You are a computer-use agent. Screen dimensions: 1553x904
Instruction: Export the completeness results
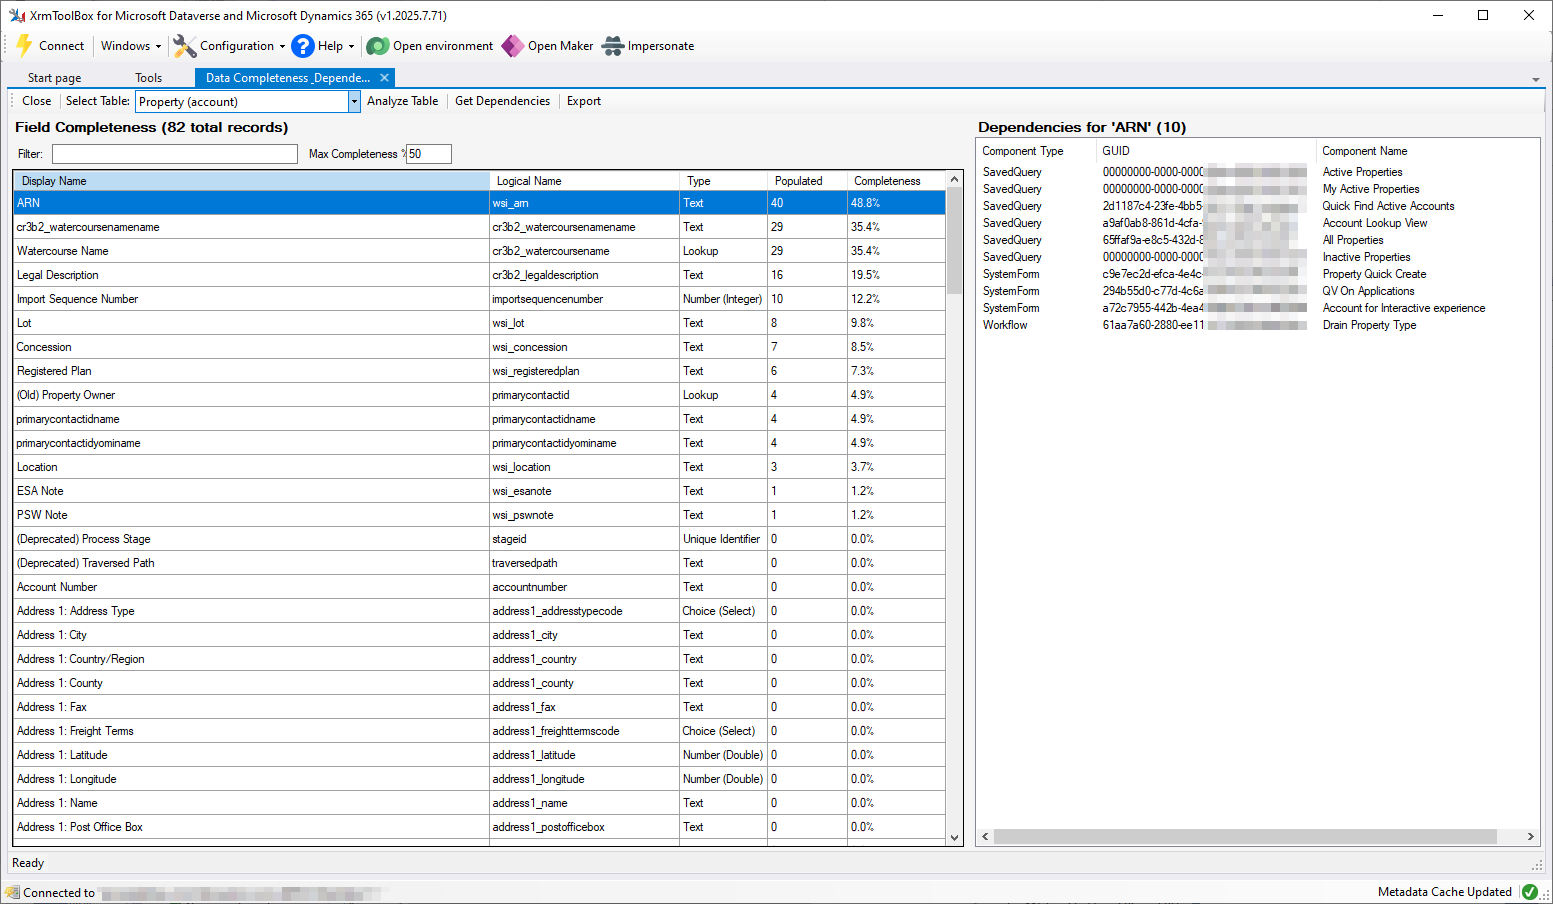point(583,100)
